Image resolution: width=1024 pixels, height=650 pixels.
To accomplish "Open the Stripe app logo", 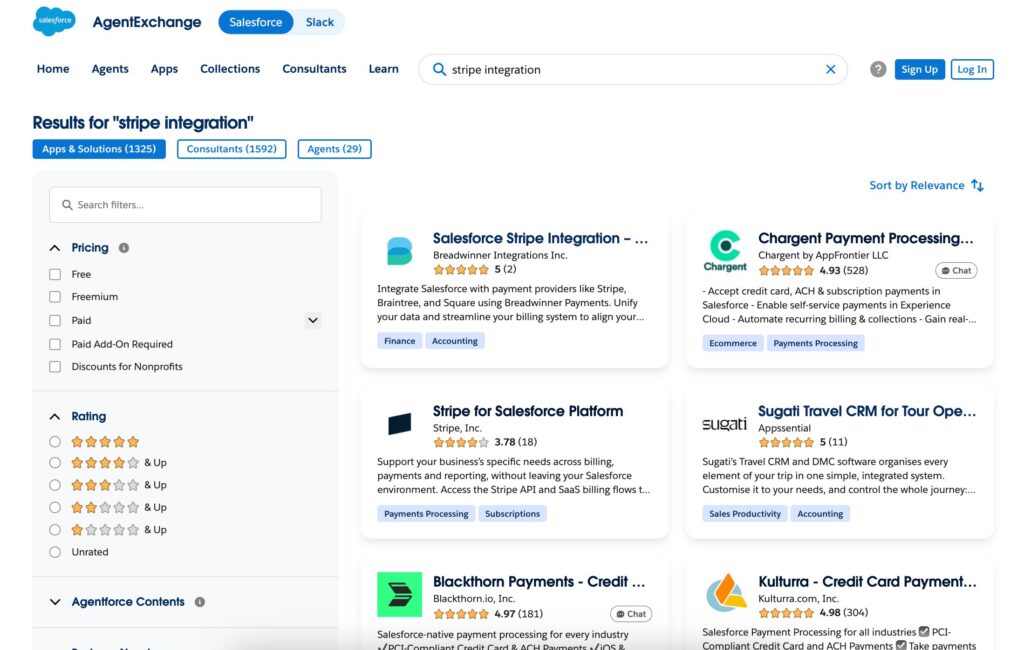I will (x=400, y=423).
